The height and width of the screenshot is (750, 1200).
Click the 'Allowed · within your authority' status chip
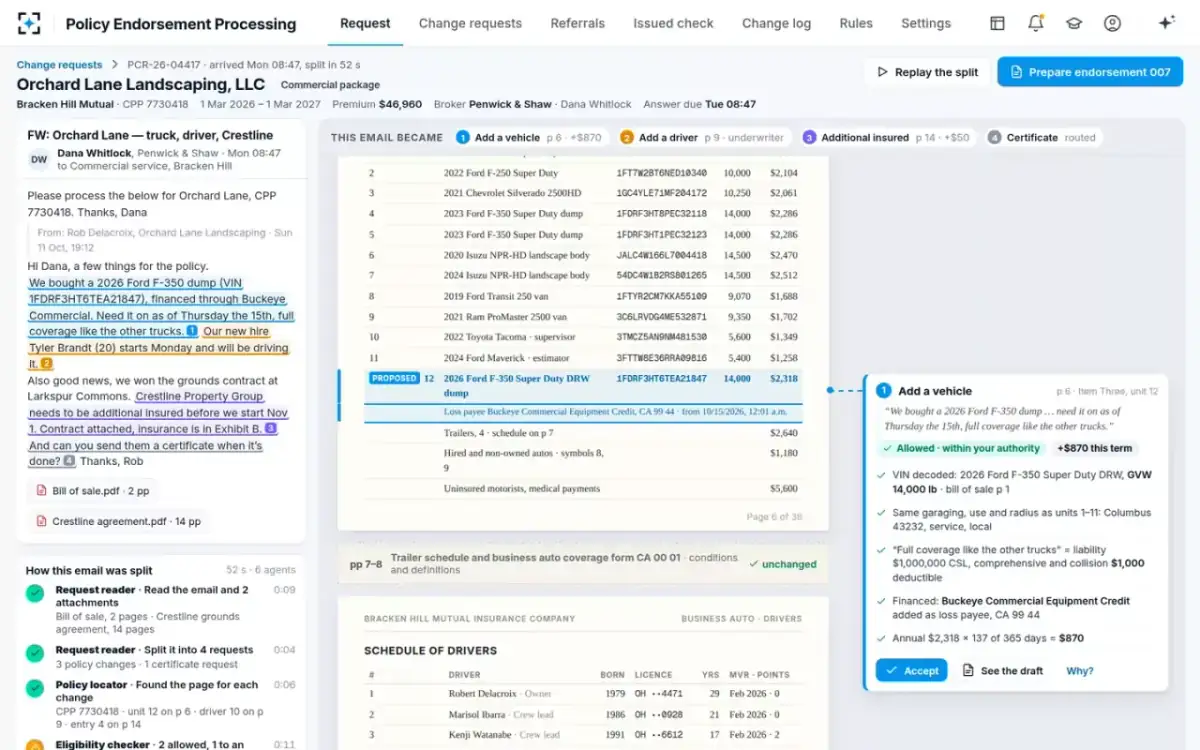pos(961,449)
